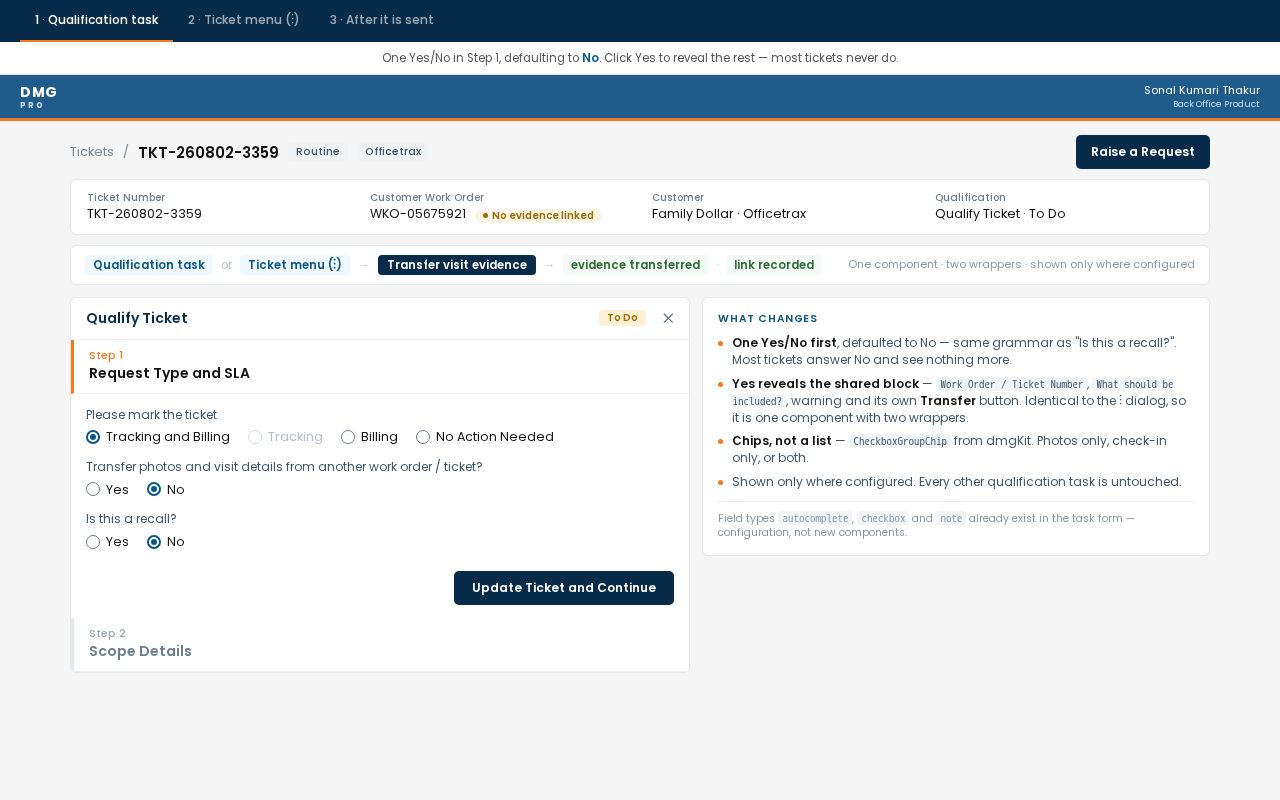Click the Officetrax tag
This screenshot has width=1280, height=800.
(x=393, y=152)
